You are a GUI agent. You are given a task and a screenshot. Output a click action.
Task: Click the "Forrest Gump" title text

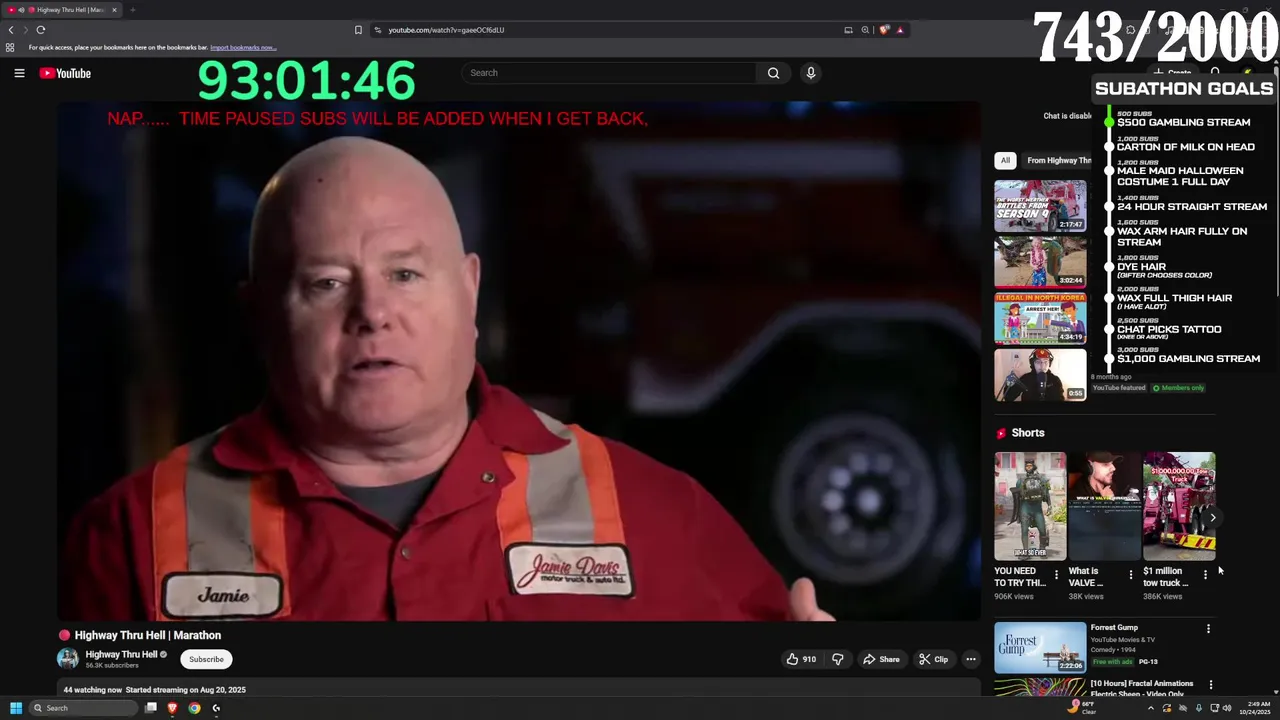pos(1114,627)
